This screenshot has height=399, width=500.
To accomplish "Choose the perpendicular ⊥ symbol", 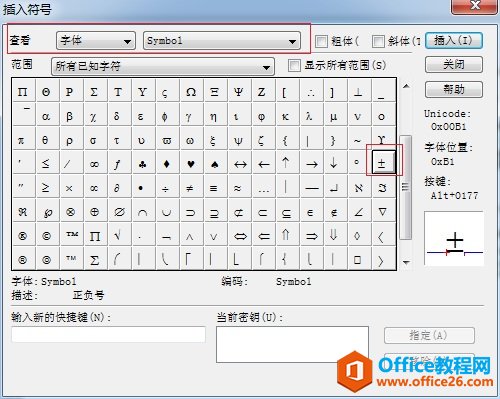I will pos(359,91).
